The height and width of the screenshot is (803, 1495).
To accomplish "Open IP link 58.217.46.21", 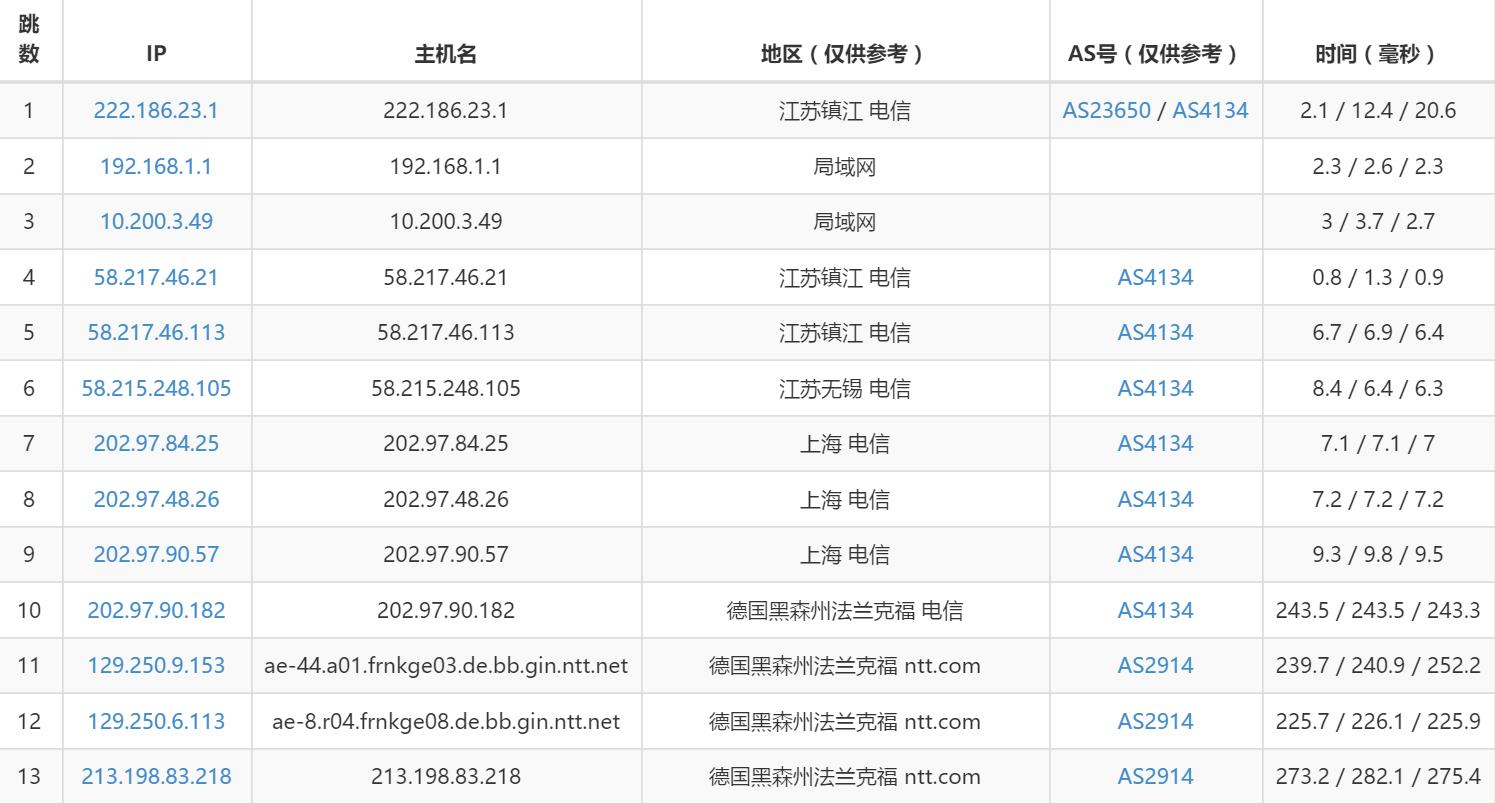I will (156, 277).
